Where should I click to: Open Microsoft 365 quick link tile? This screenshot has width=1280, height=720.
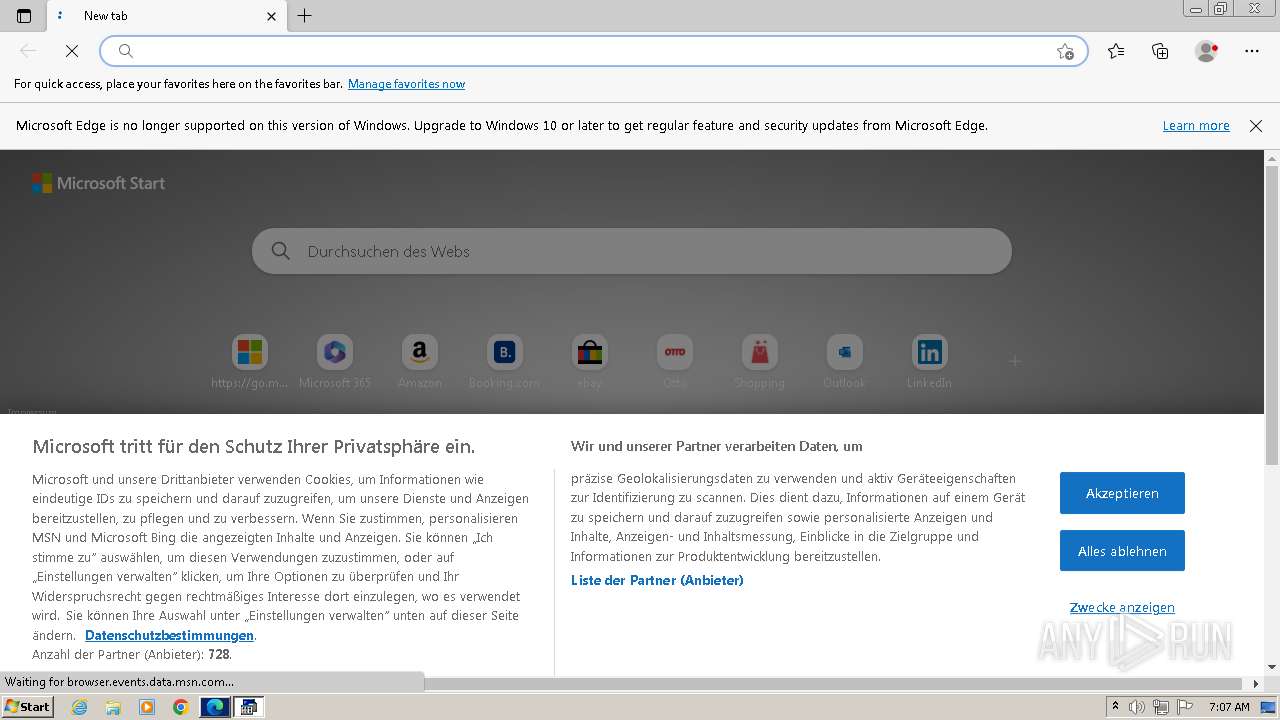click(335, 362)
